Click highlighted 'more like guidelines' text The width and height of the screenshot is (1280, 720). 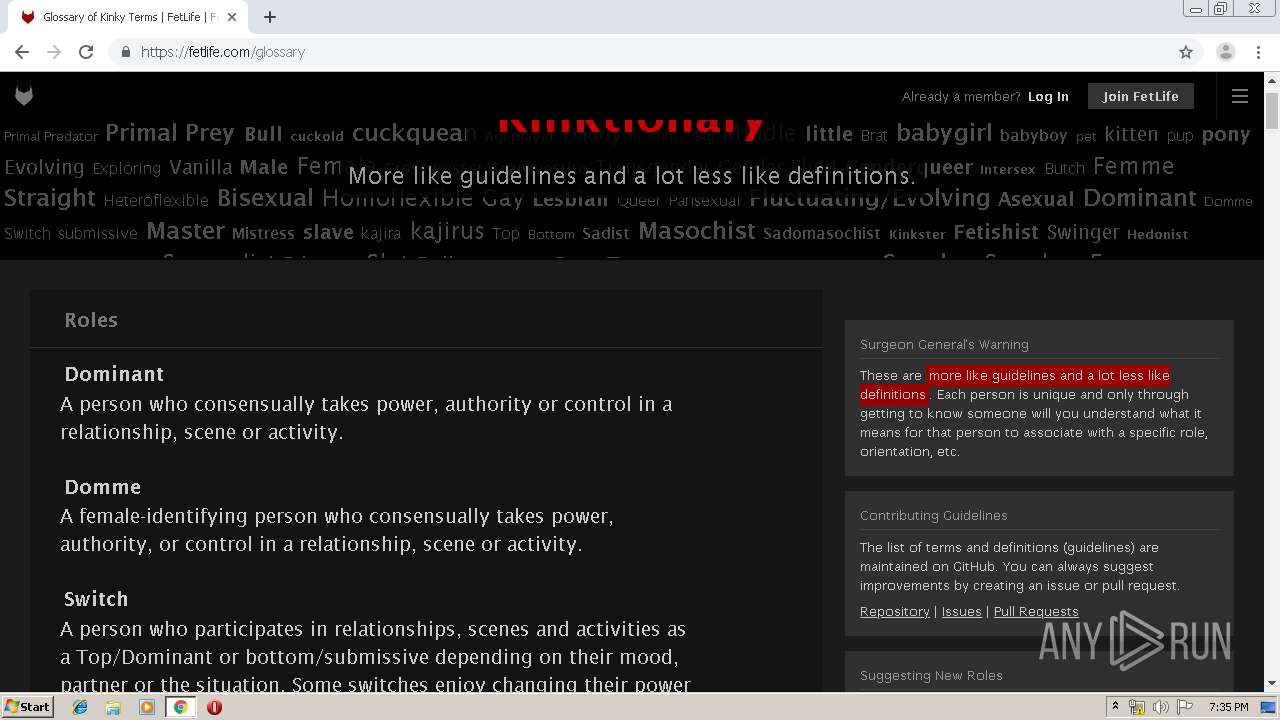[x=1015, y=385]
